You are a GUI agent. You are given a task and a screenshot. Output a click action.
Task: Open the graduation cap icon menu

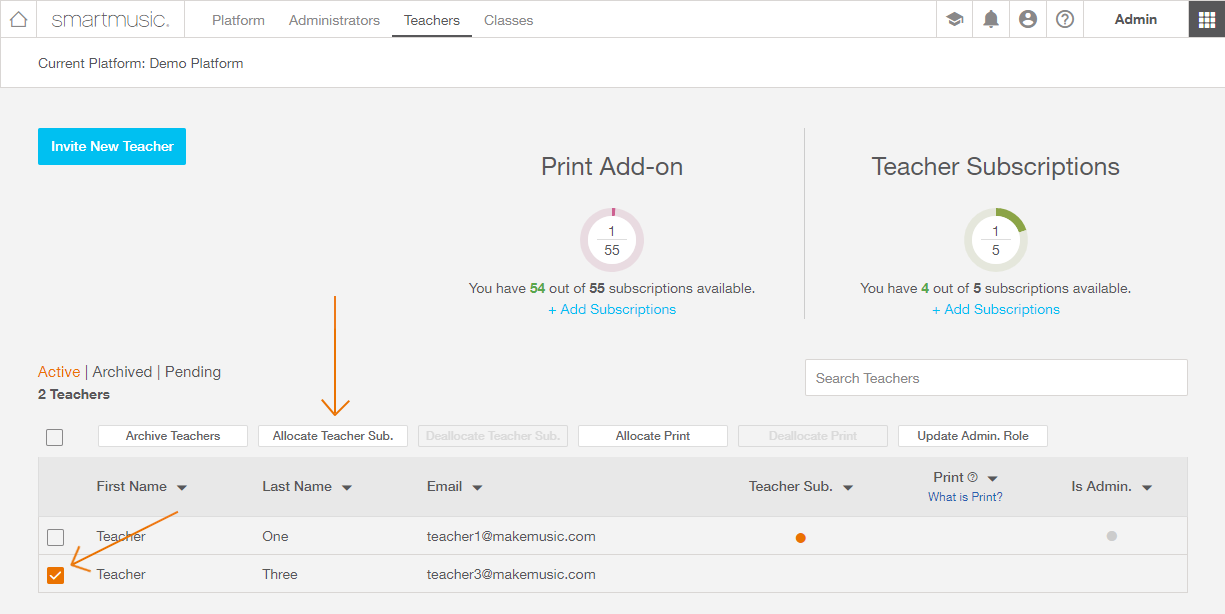[954, 19]
